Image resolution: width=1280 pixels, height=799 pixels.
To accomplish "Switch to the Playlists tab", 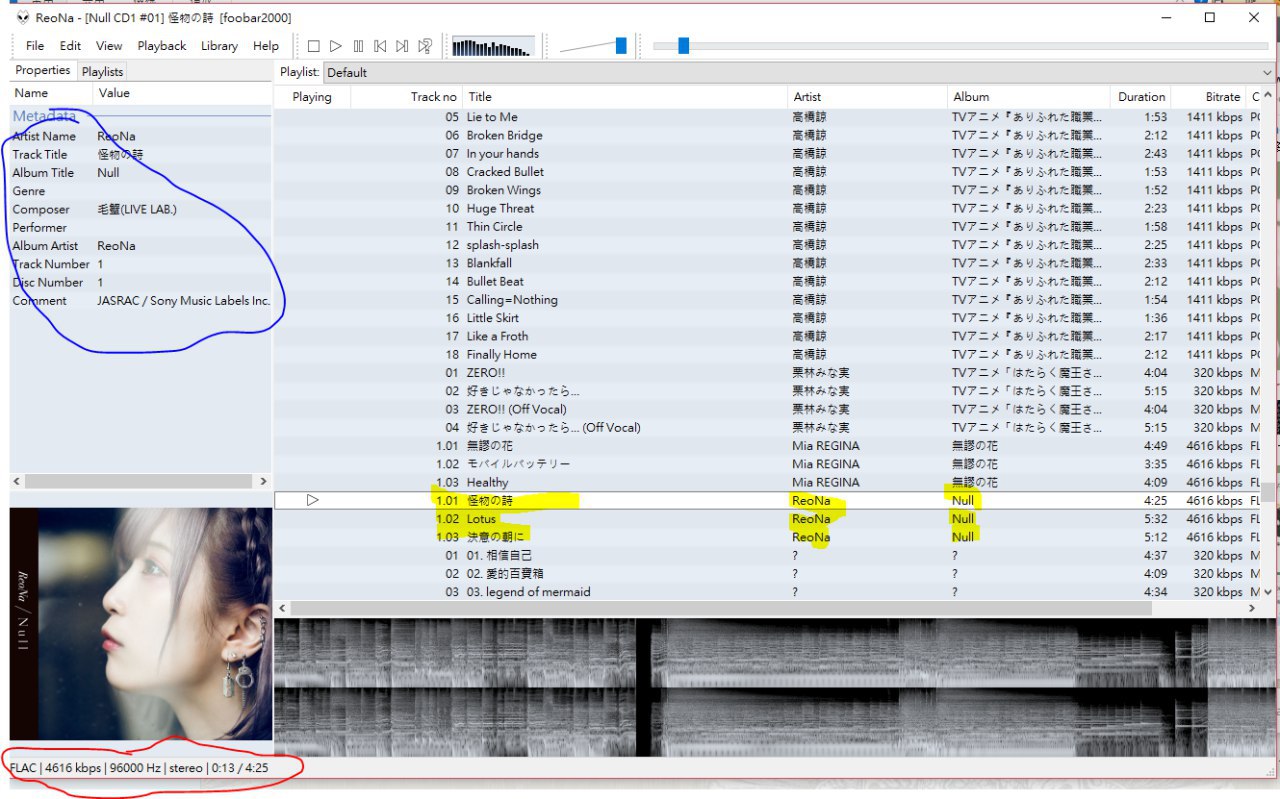I will (102, 71).
